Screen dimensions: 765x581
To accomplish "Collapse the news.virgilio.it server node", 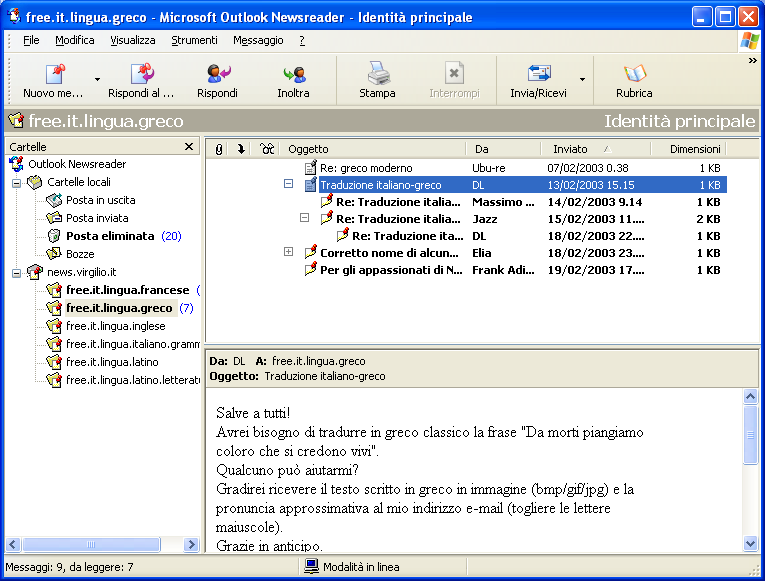I will pos(17,274).
